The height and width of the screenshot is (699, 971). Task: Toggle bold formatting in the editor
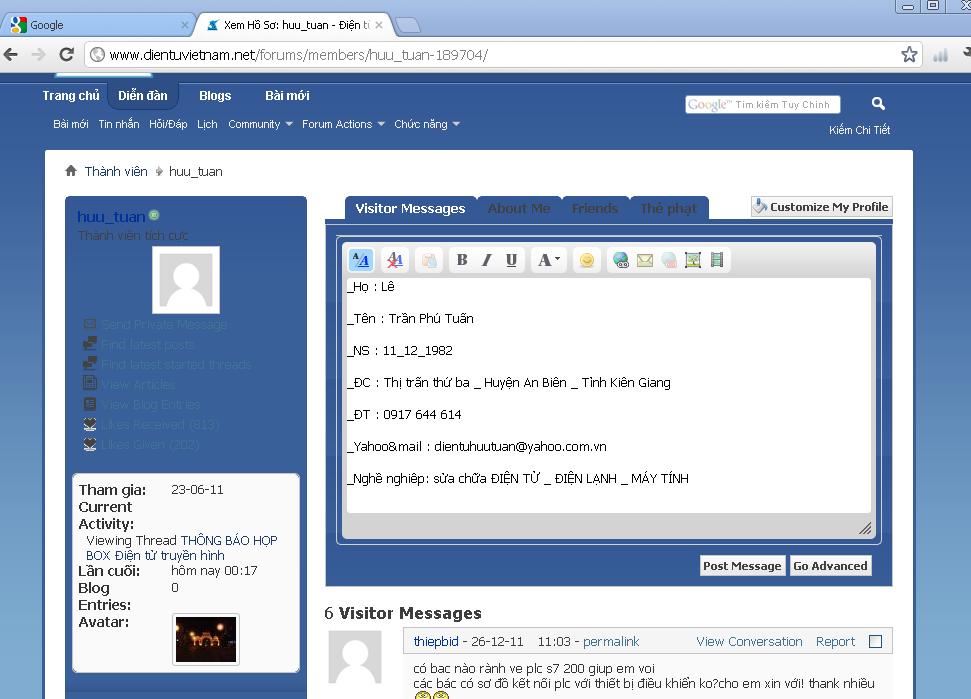(x=462, y=260)
